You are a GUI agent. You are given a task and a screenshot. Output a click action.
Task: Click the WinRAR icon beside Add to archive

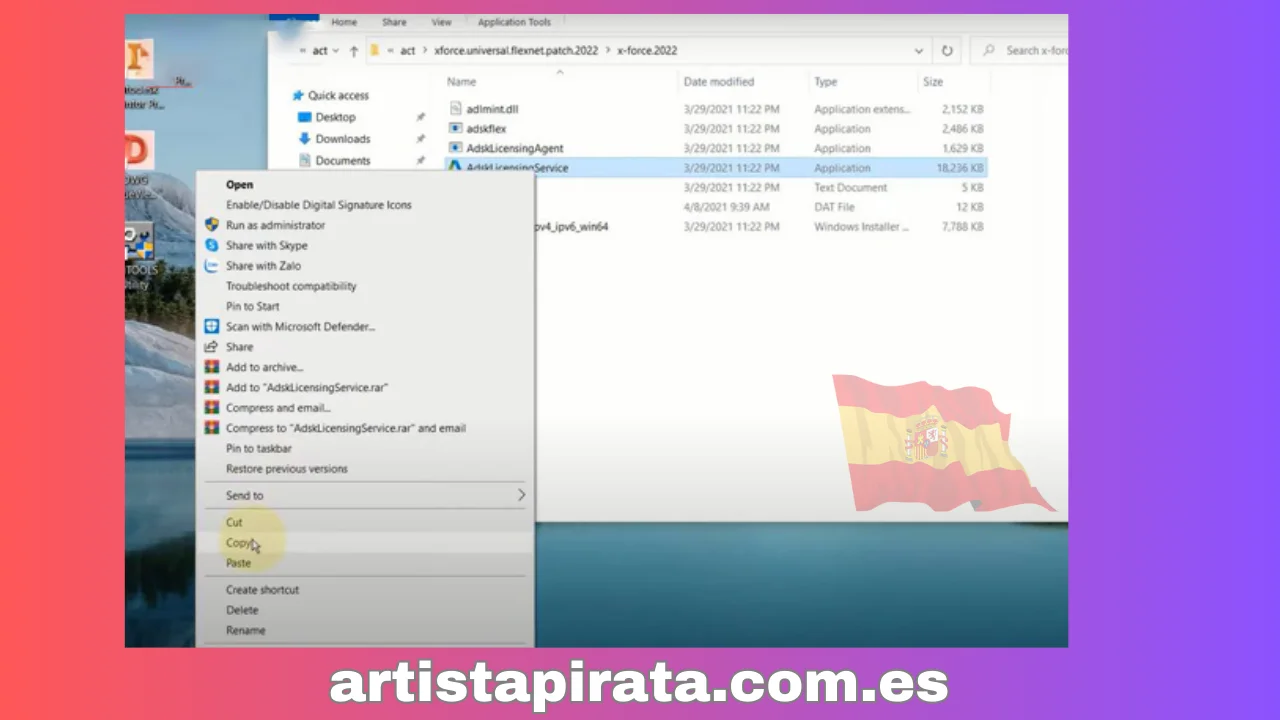[x=211, y=367]
